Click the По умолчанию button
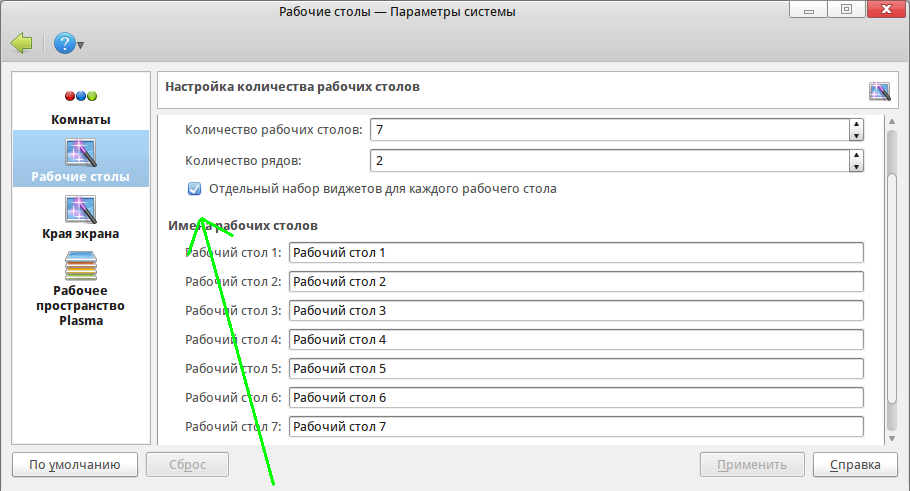 tap(75, 465)
